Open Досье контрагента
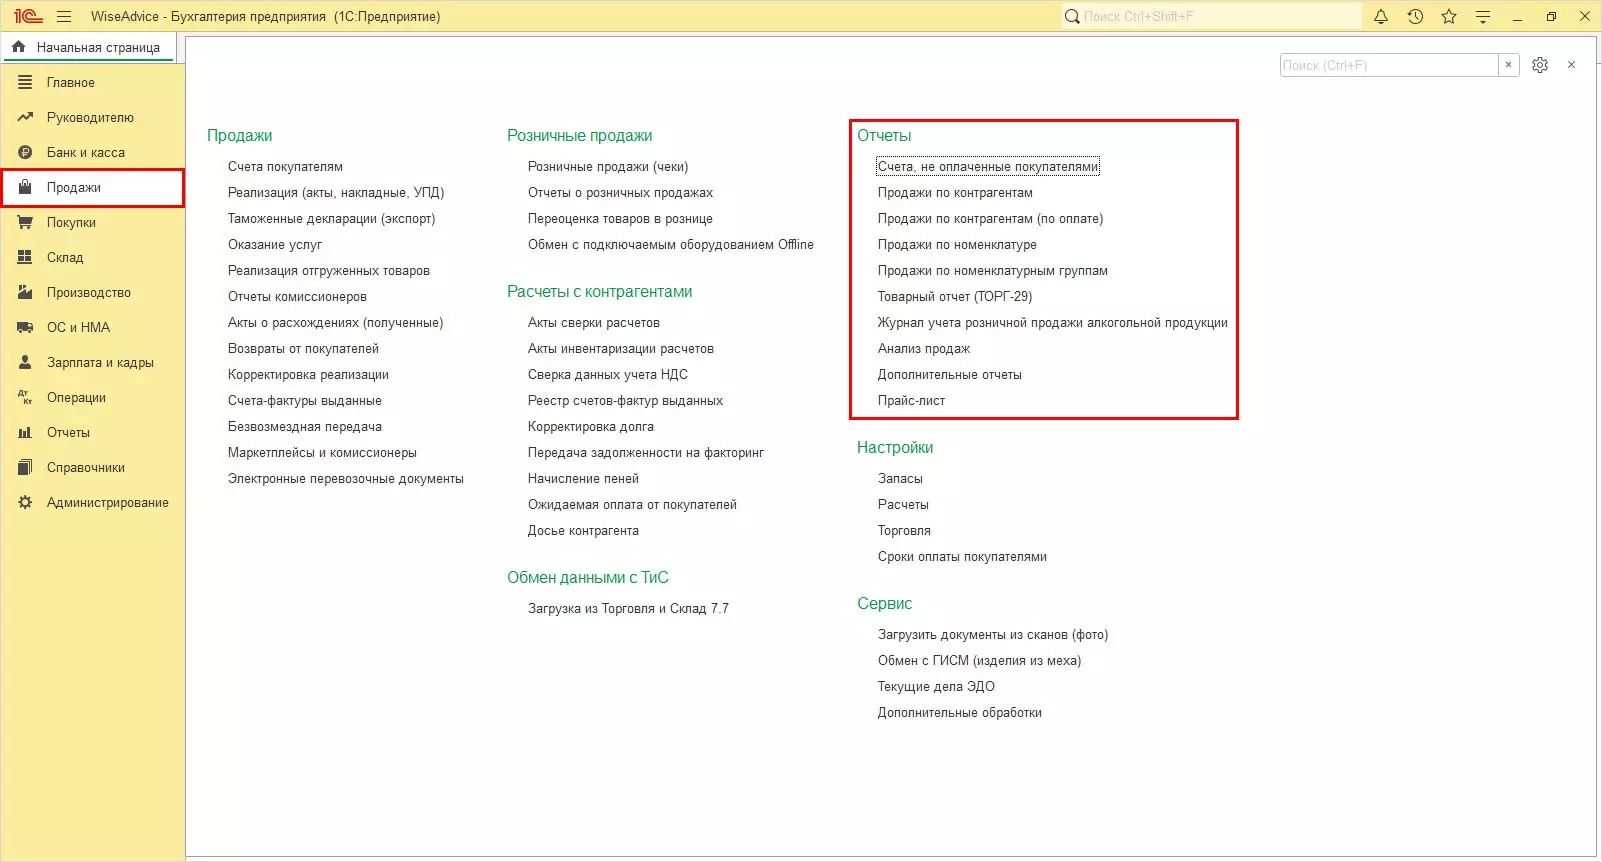 coord(583,530)
